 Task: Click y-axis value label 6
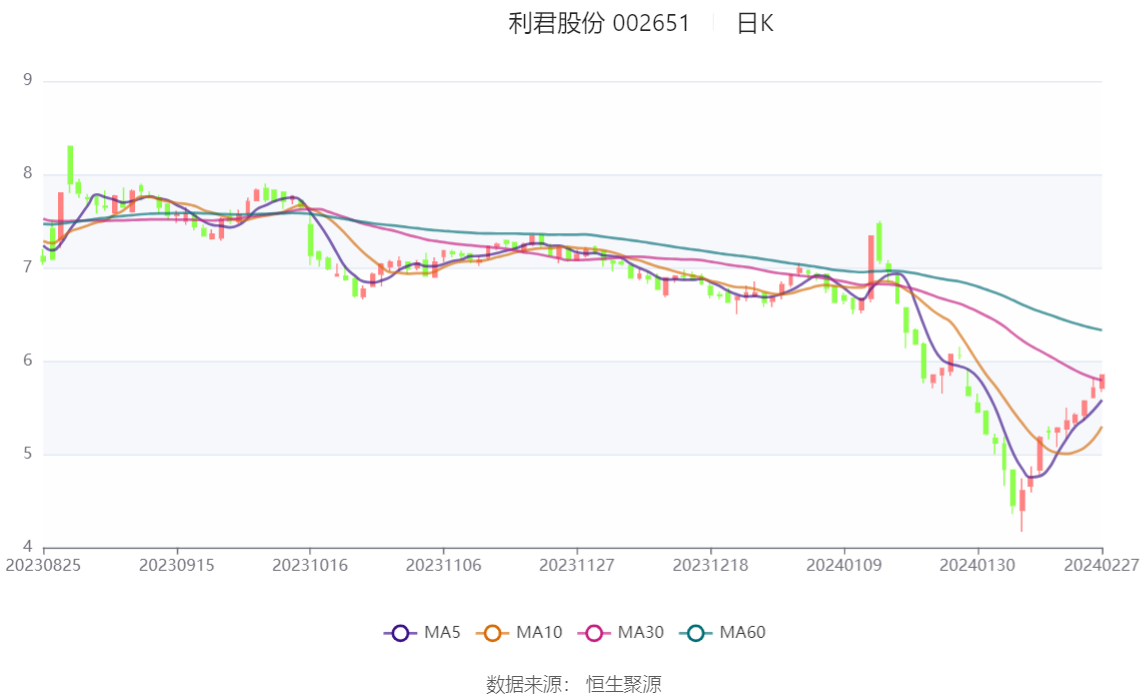click(28, 360)
